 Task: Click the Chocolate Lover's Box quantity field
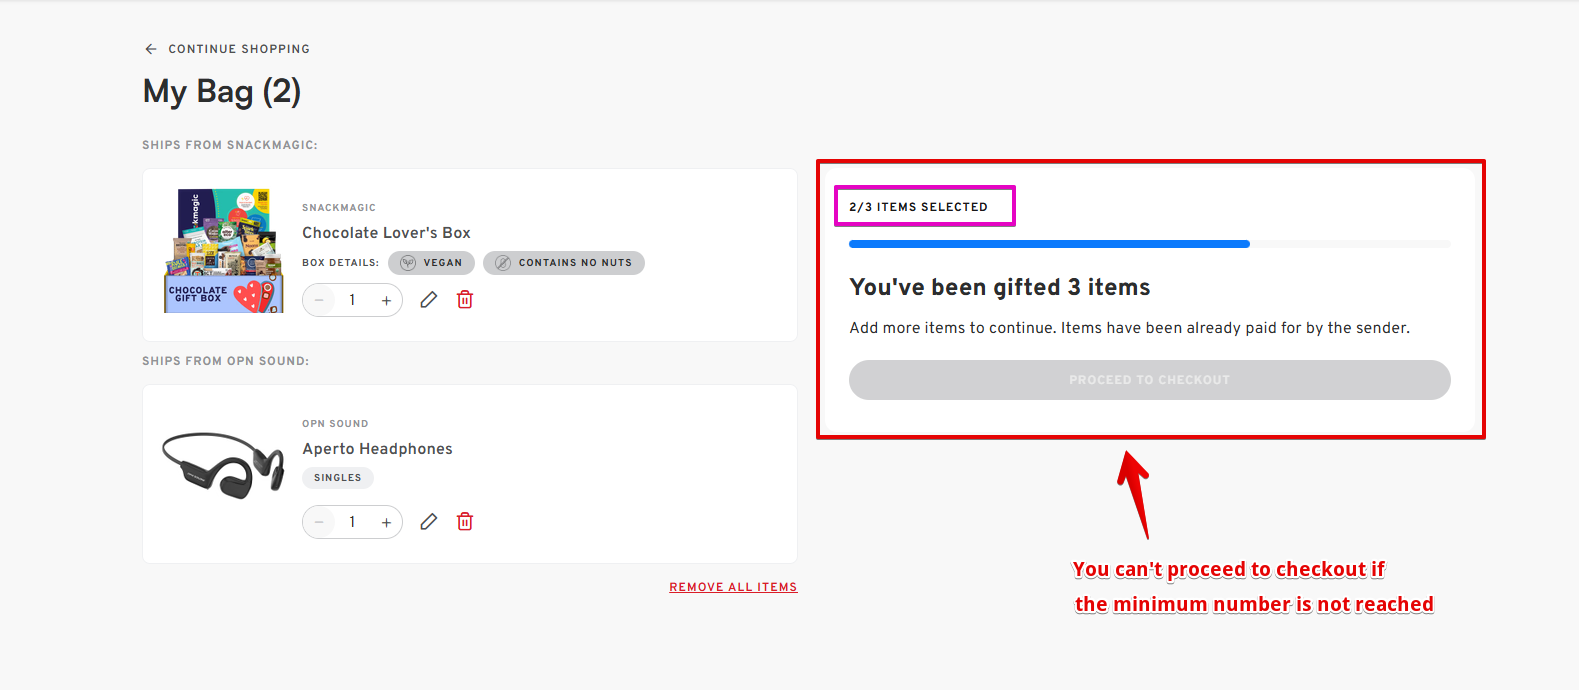point(352,300)
